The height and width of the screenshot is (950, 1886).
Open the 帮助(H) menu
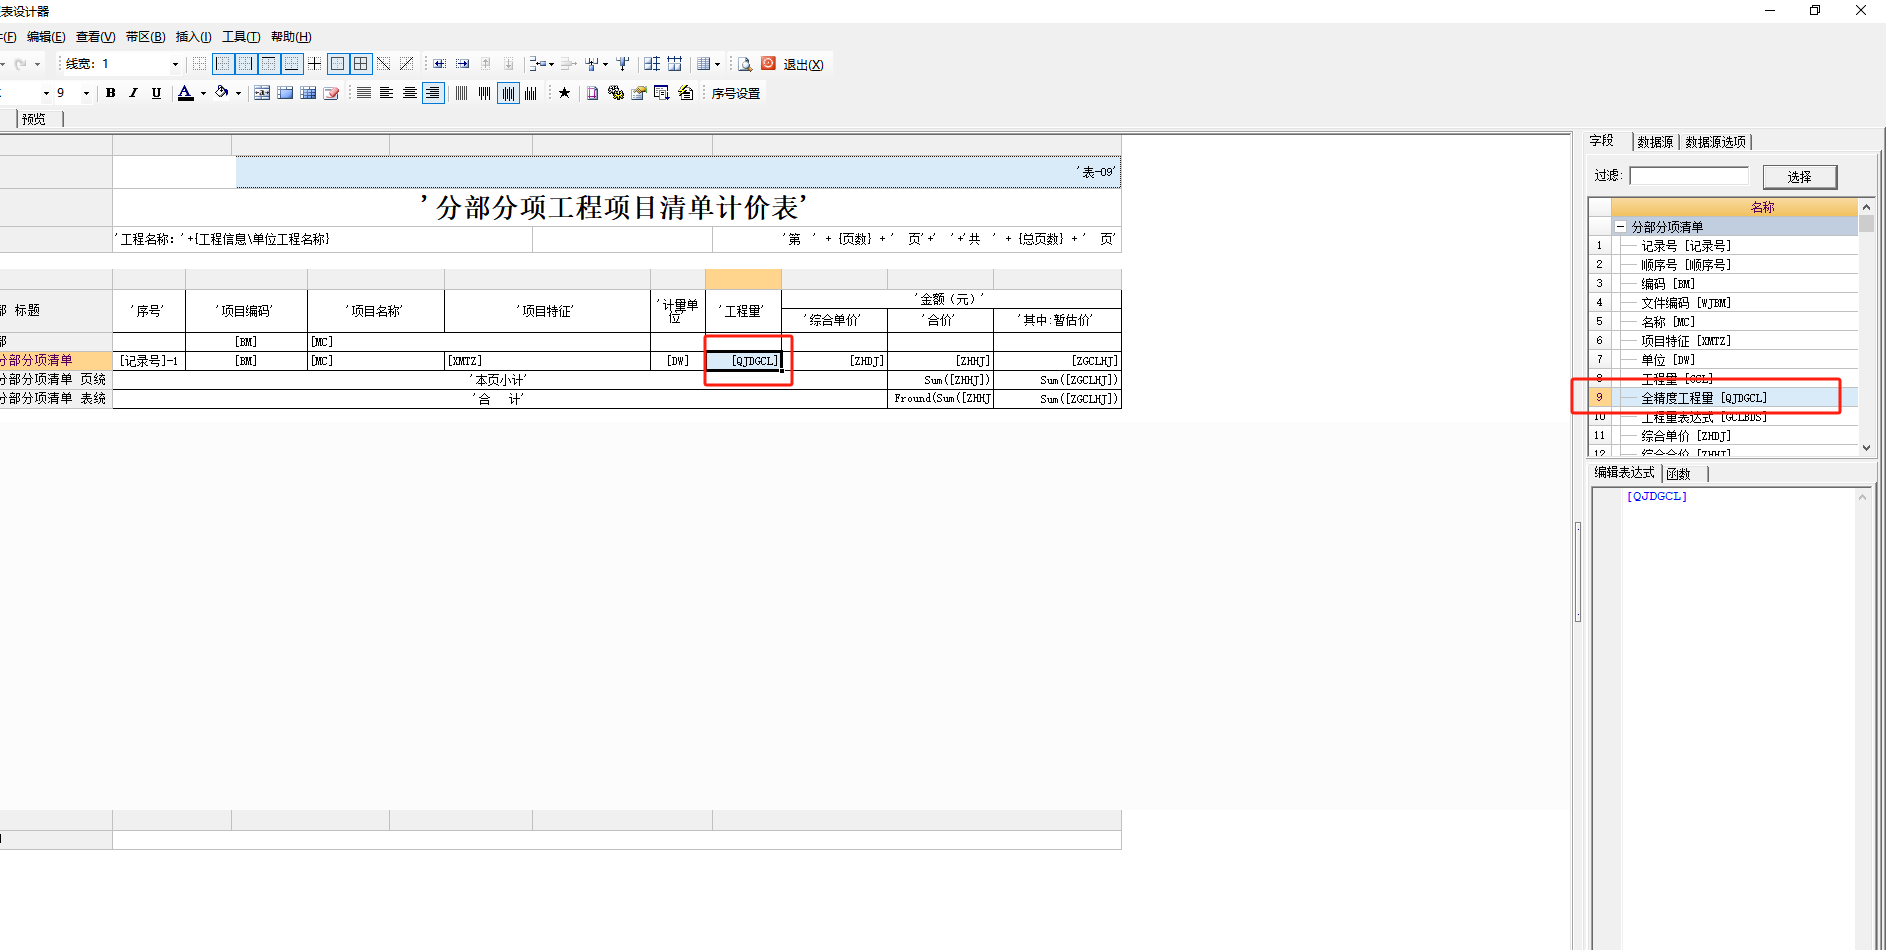pos(291,37)
